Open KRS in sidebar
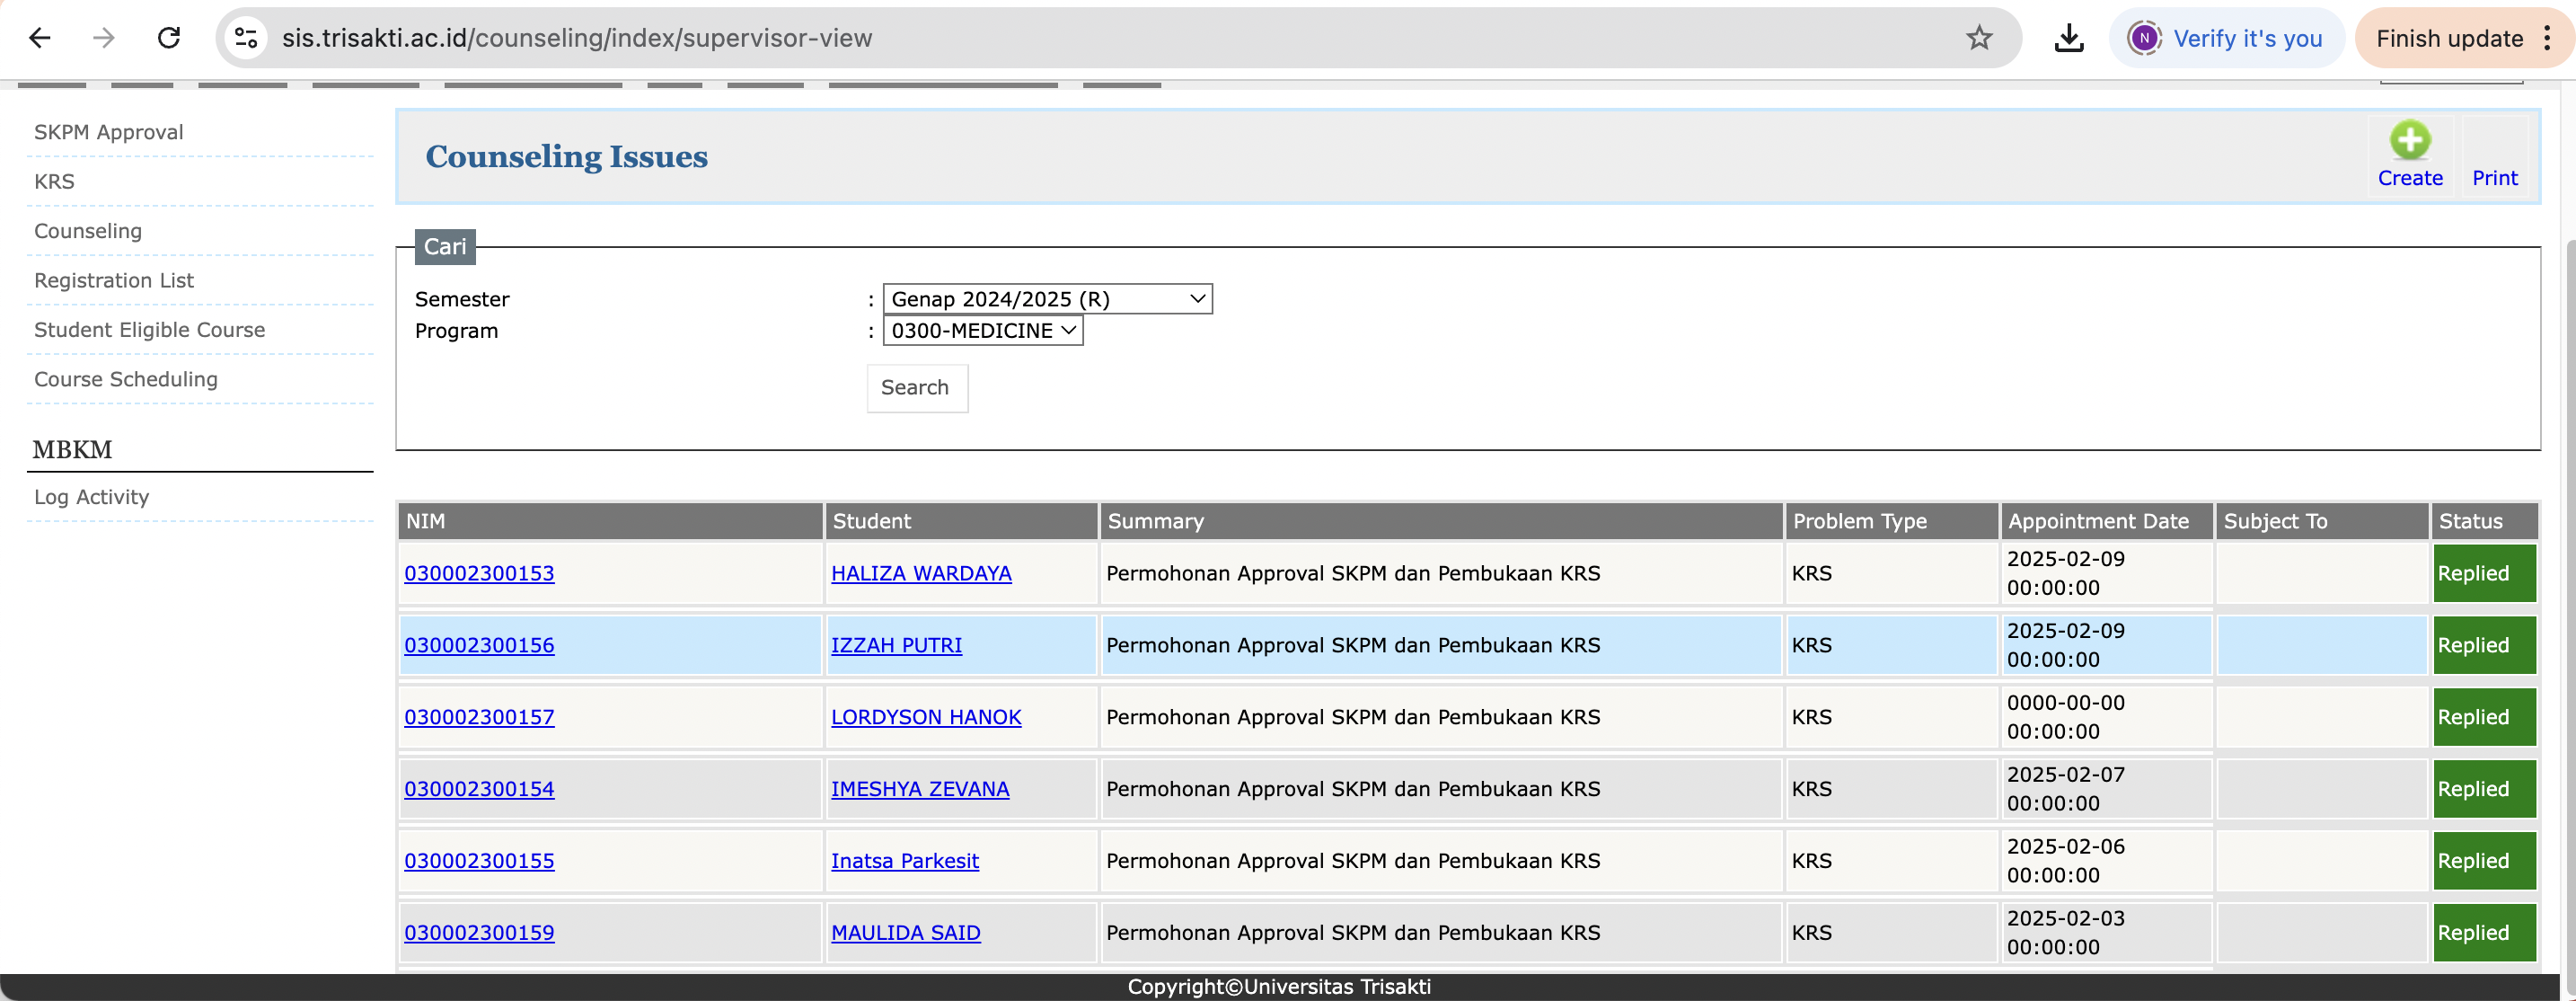The height and width of the screenshot is (1001, 2576). 54,182
